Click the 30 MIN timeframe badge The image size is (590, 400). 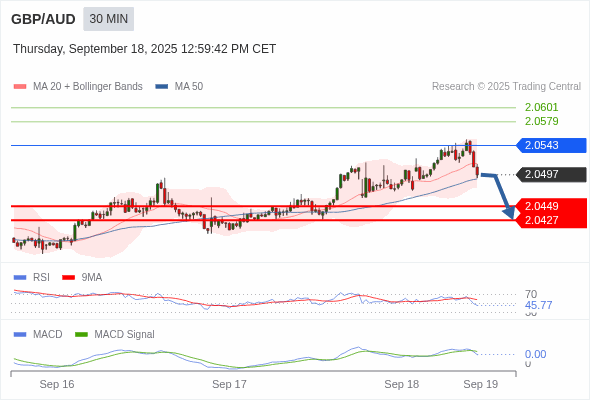click(x=108, y=19)
